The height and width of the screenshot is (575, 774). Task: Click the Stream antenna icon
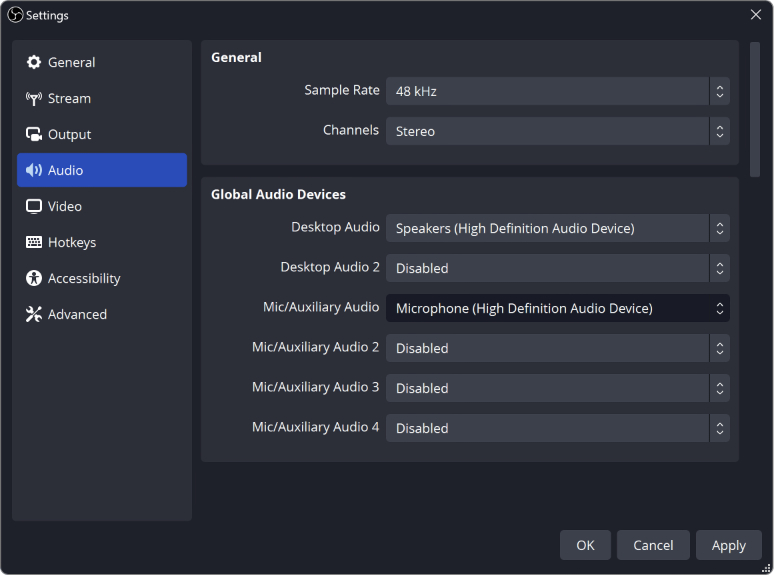(x=34, y=98)
